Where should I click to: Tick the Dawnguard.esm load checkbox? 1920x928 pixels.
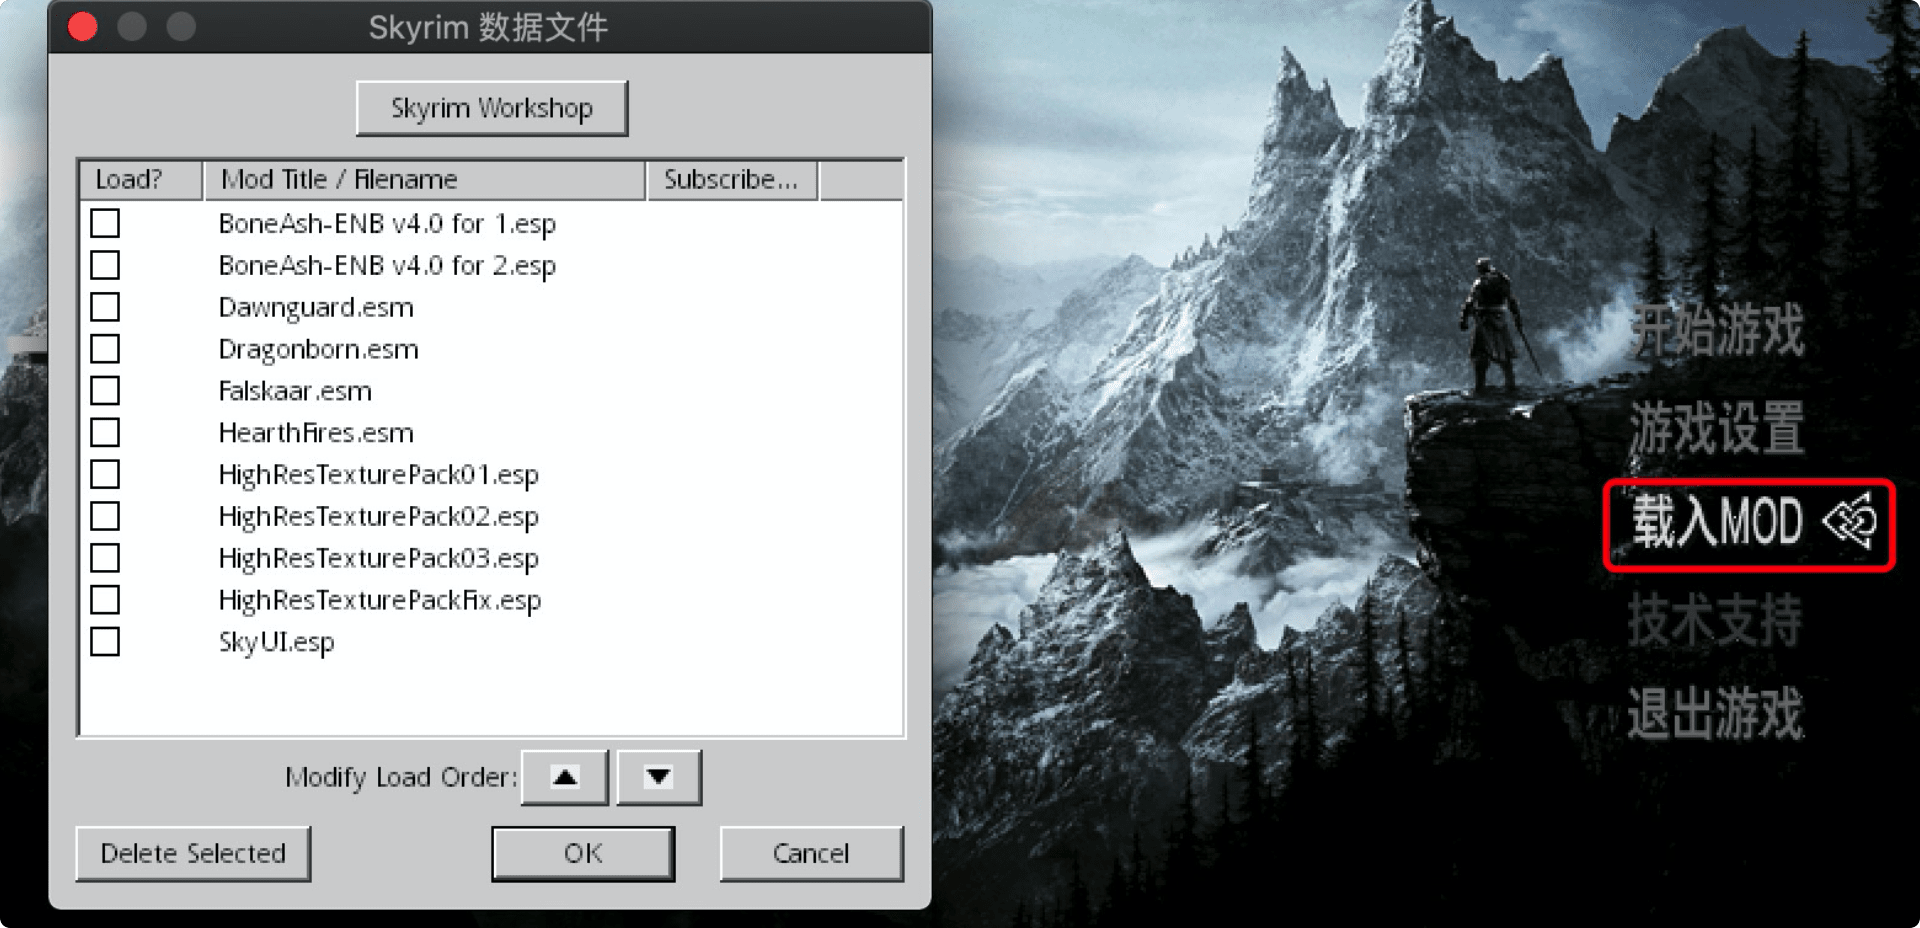click(105, 307)
